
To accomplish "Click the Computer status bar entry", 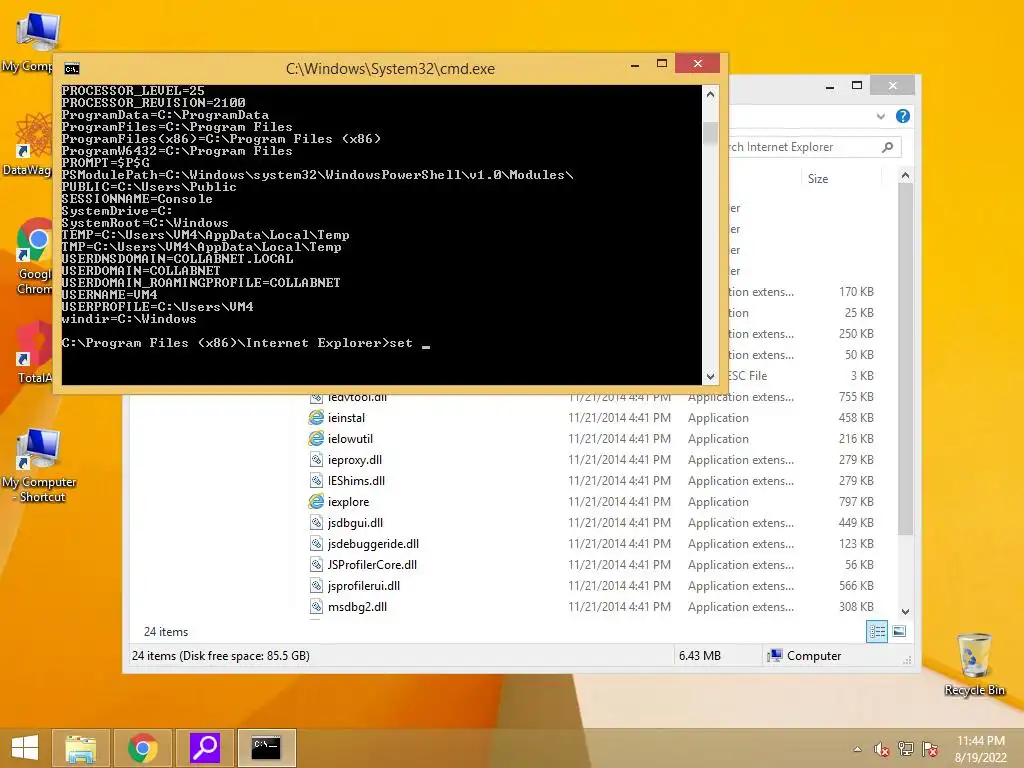I will point(805,656).
